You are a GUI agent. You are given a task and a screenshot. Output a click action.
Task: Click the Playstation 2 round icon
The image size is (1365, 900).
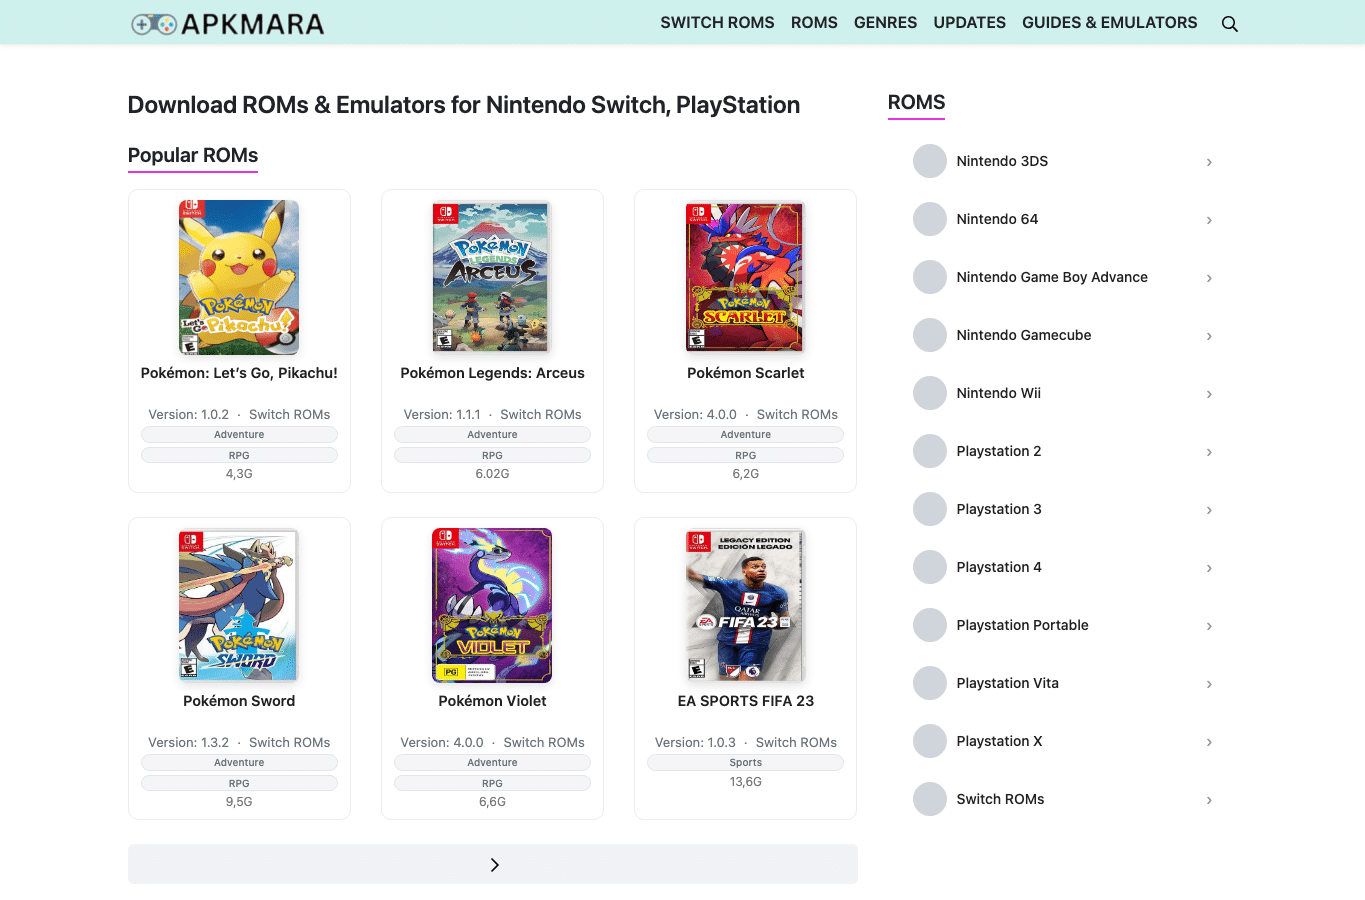[x=930, y=451]
